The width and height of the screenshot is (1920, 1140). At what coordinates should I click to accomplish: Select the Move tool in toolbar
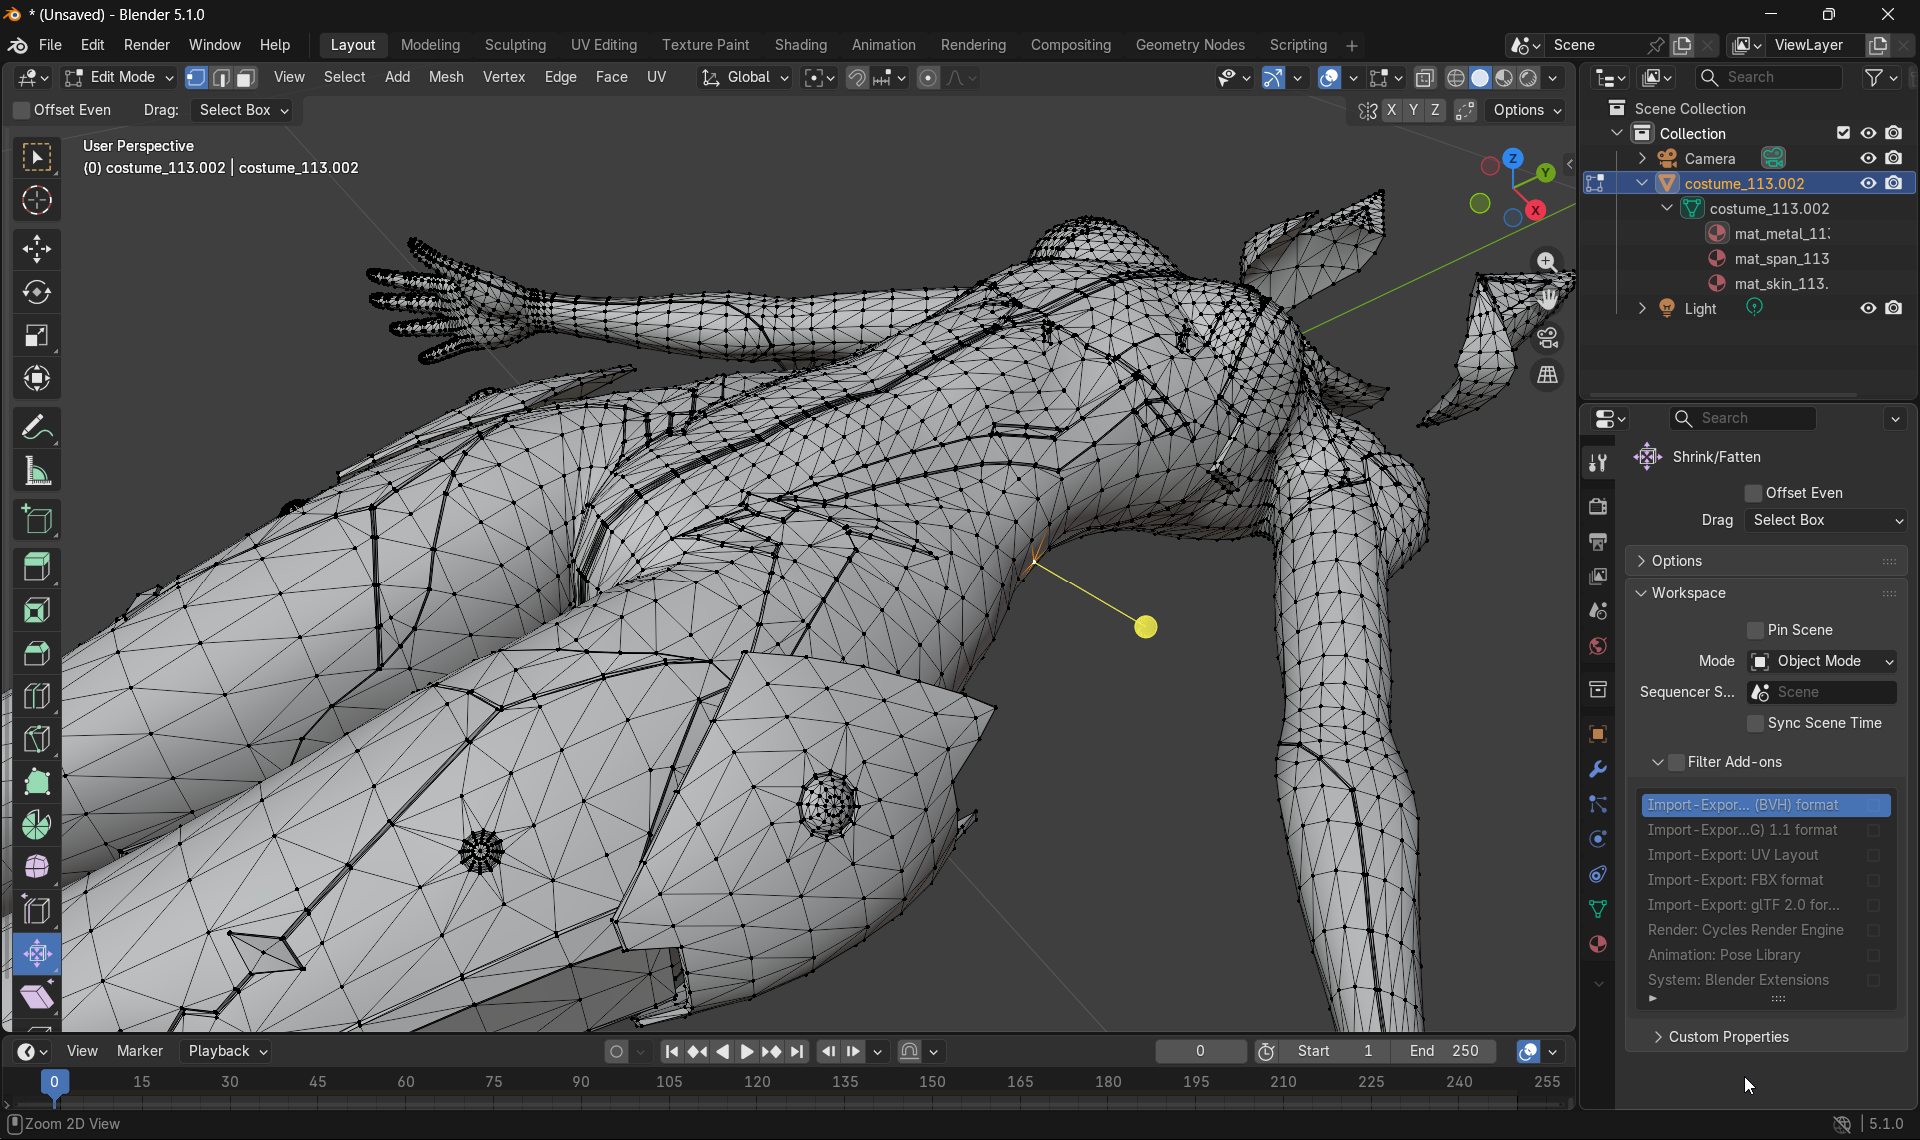(37, 249)
